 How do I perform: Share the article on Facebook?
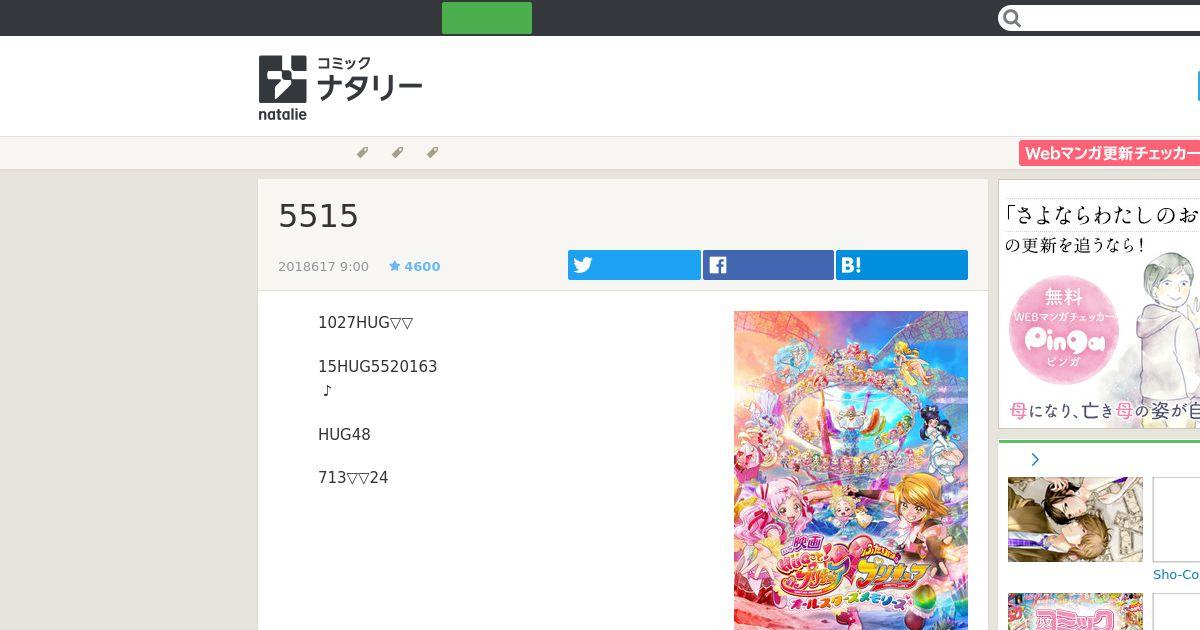768,265
